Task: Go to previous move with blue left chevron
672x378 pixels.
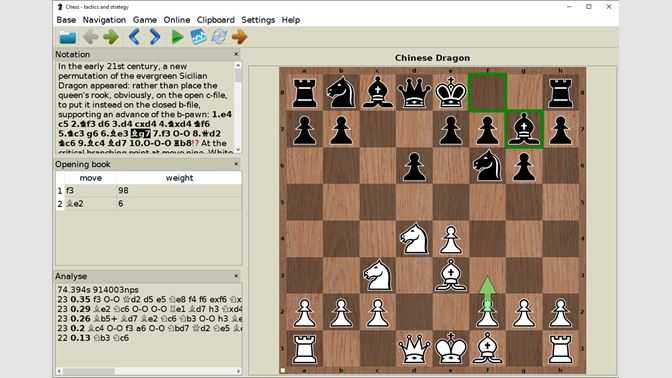Action: (x=134, y=37)
